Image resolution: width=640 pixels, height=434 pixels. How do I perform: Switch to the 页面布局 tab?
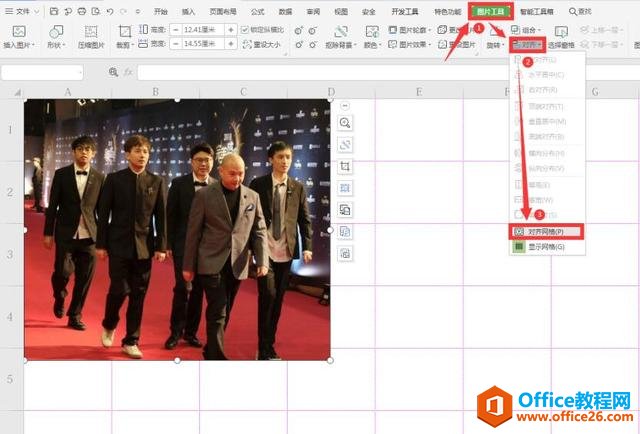[x=223, y=12]
